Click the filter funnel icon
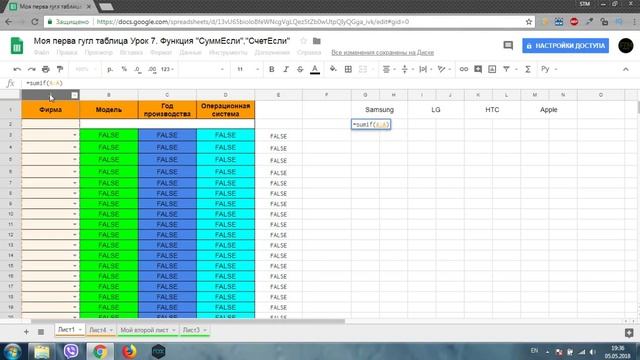Viewport: 640px width, 360px height. [x=507, y=69]
